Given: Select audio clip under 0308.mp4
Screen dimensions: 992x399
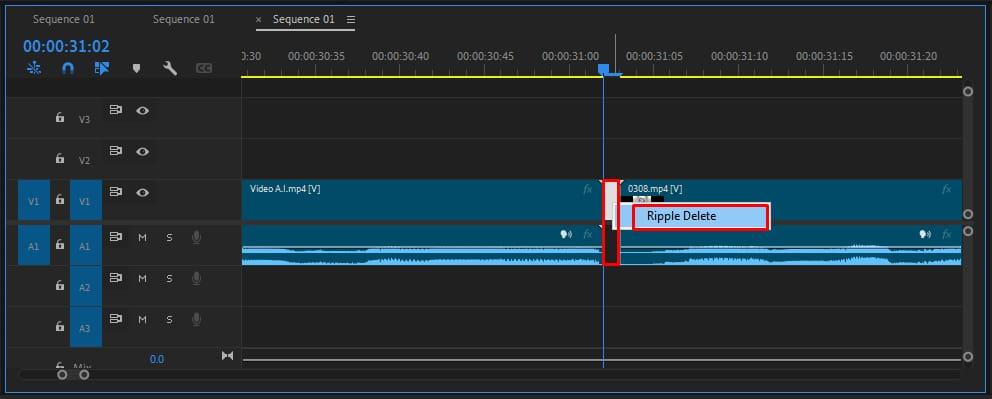Looking at the screenshot, I should point(791,245).
